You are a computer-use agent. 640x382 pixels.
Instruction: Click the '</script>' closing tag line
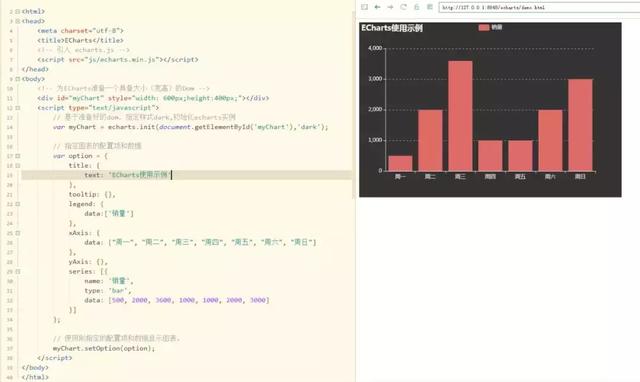(x=55, y=358)
